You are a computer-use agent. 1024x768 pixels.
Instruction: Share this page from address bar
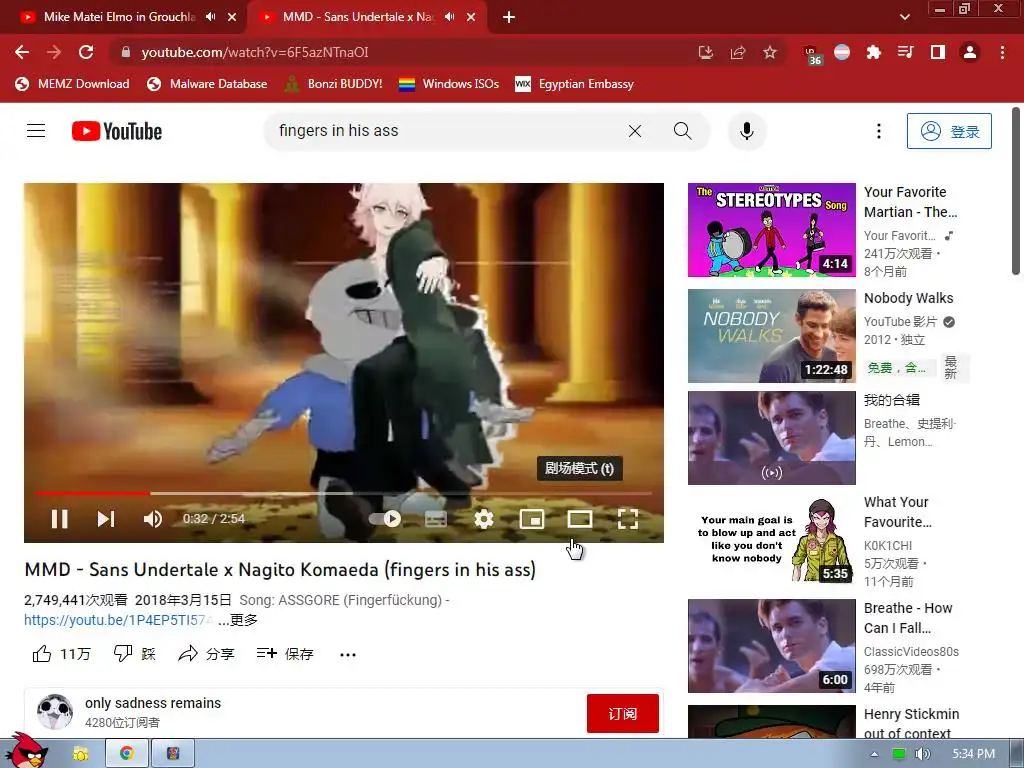click(x=738, y=52)
